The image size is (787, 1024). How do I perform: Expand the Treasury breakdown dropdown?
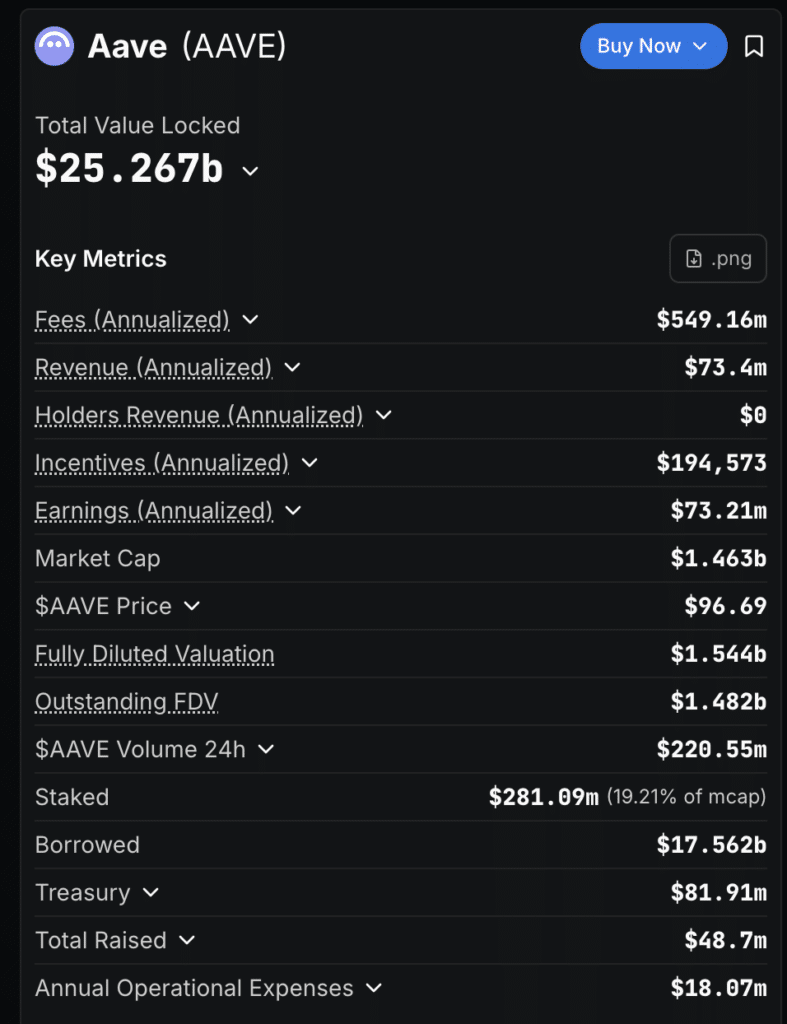coord(149,893)
